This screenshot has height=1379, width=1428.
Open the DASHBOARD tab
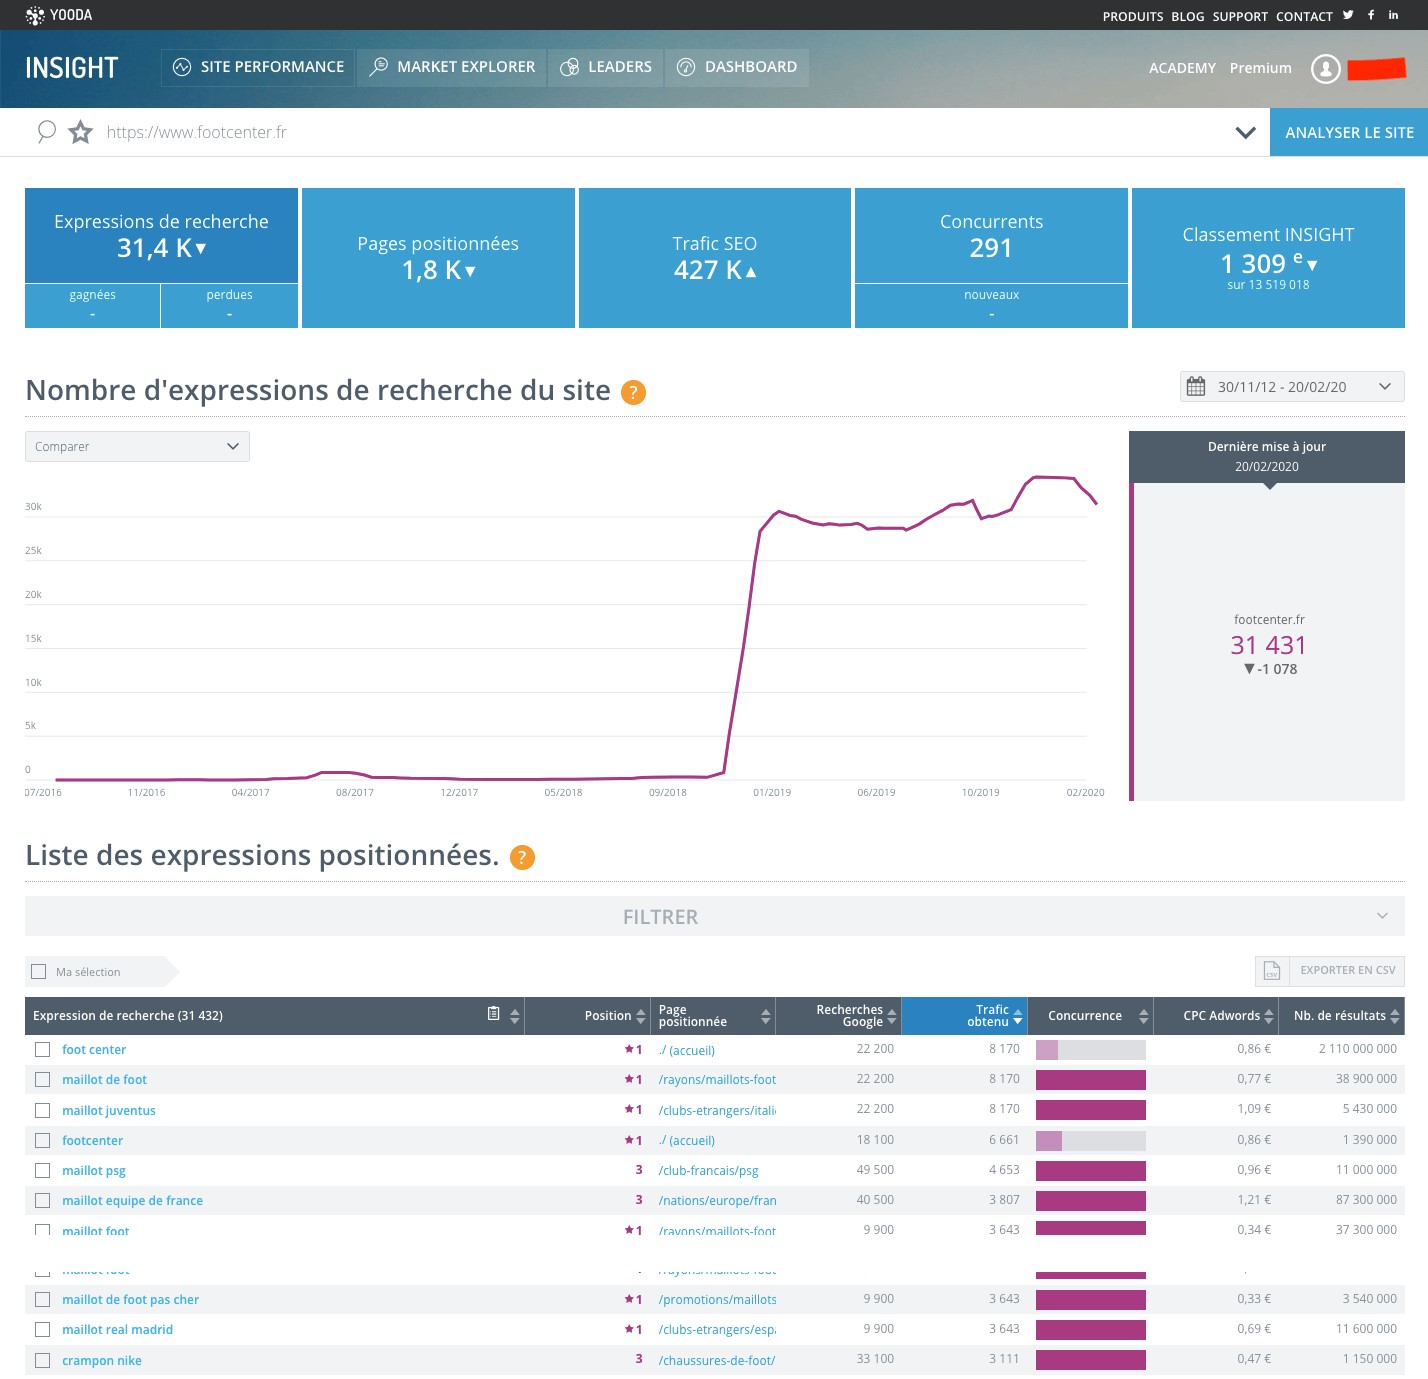click(737, 68)
